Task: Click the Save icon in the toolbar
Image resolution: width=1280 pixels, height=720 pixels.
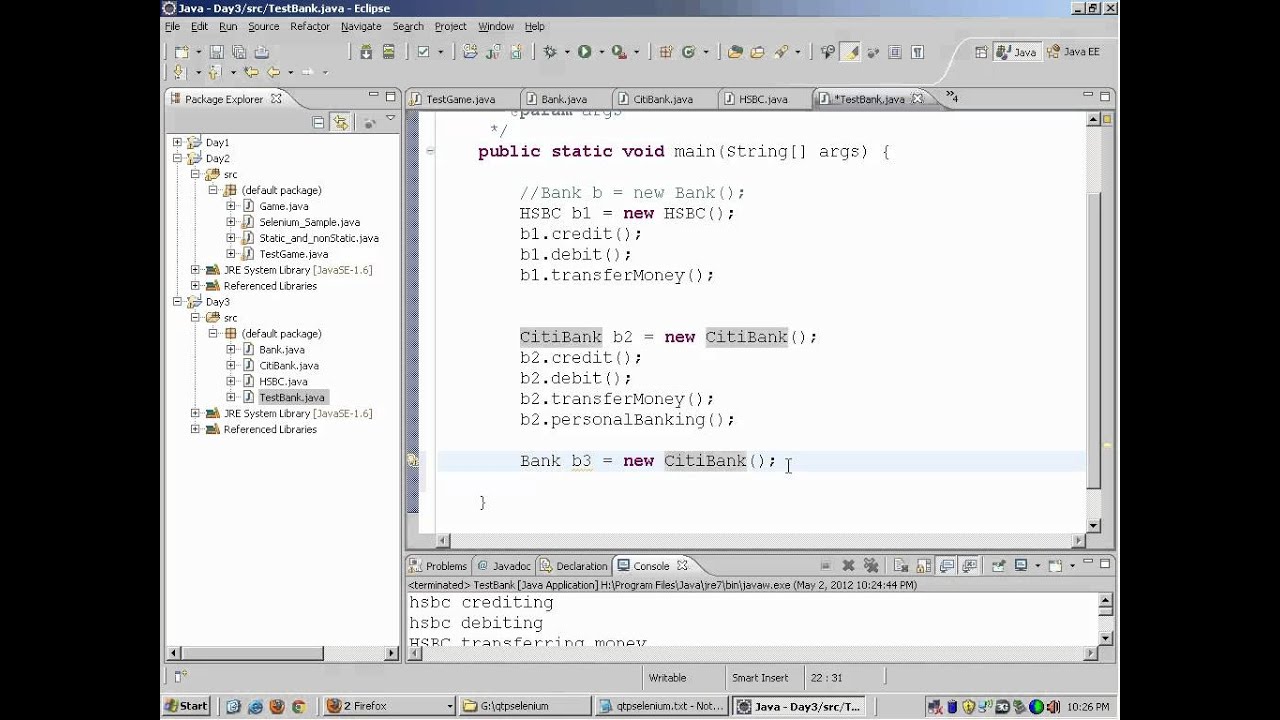Action: pos(217,52)
